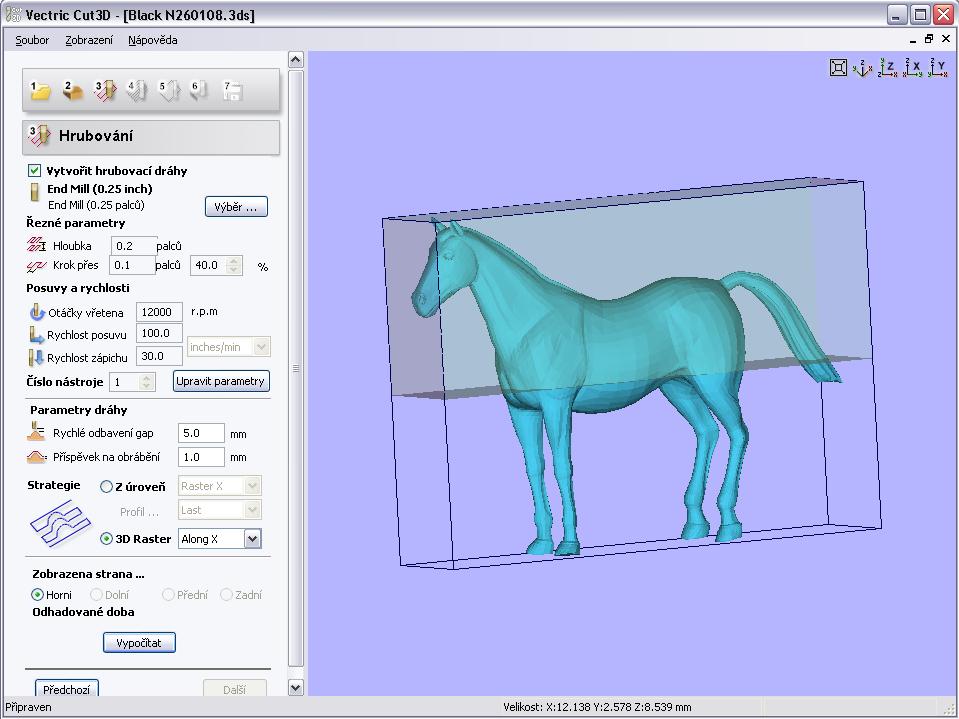This screenshot has height=719, width=959.
Task: Switch to isometric 3D view icon
Action: pos(862,68)
